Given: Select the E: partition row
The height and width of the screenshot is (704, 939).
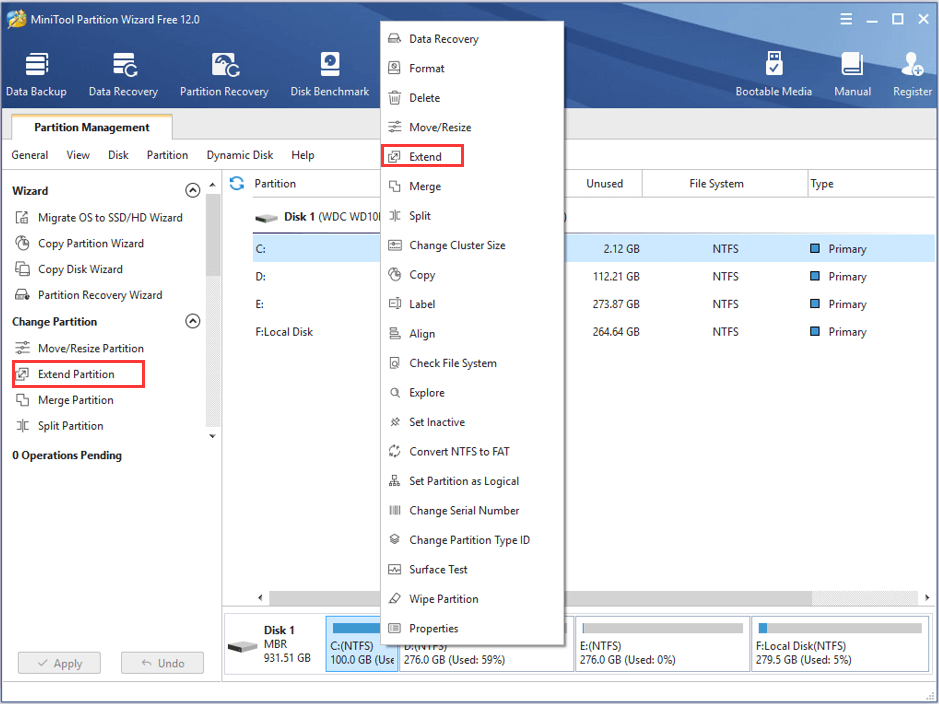Looking at the screenshot, I should (593, 304).
